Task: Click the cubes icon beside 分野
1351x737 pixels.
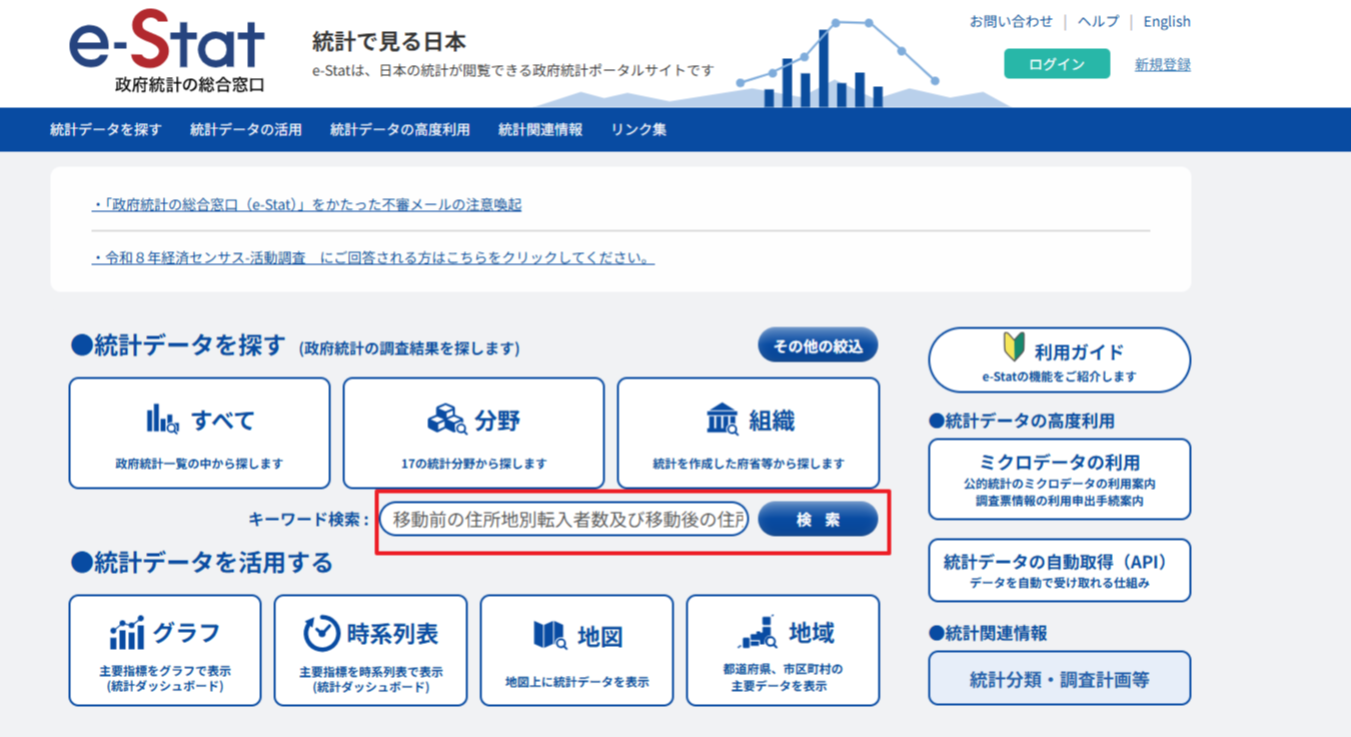Action: [447, 420]
